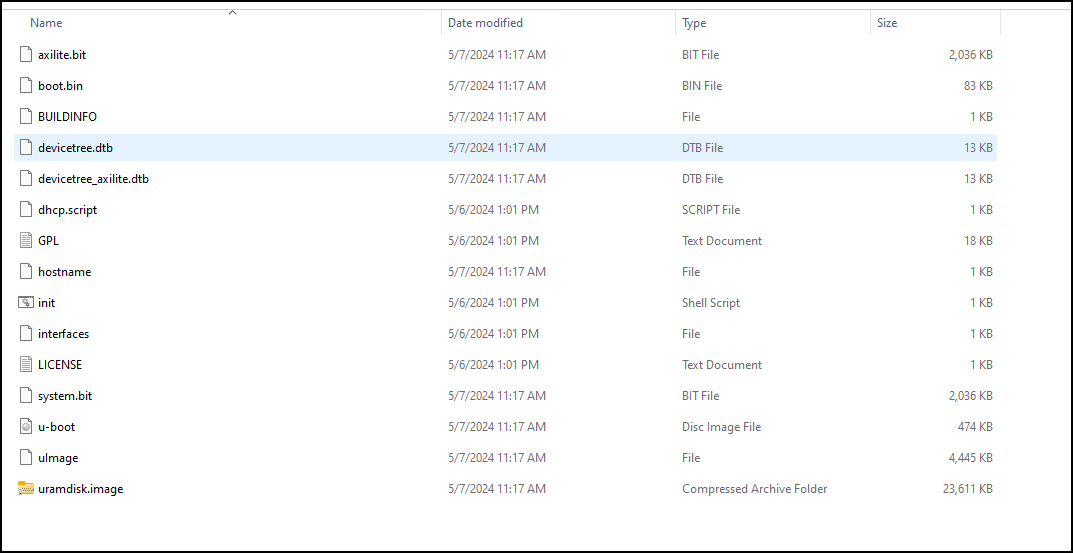Select the hostname file entry
The image size is (1073, 553).
[x=64, y=272]
